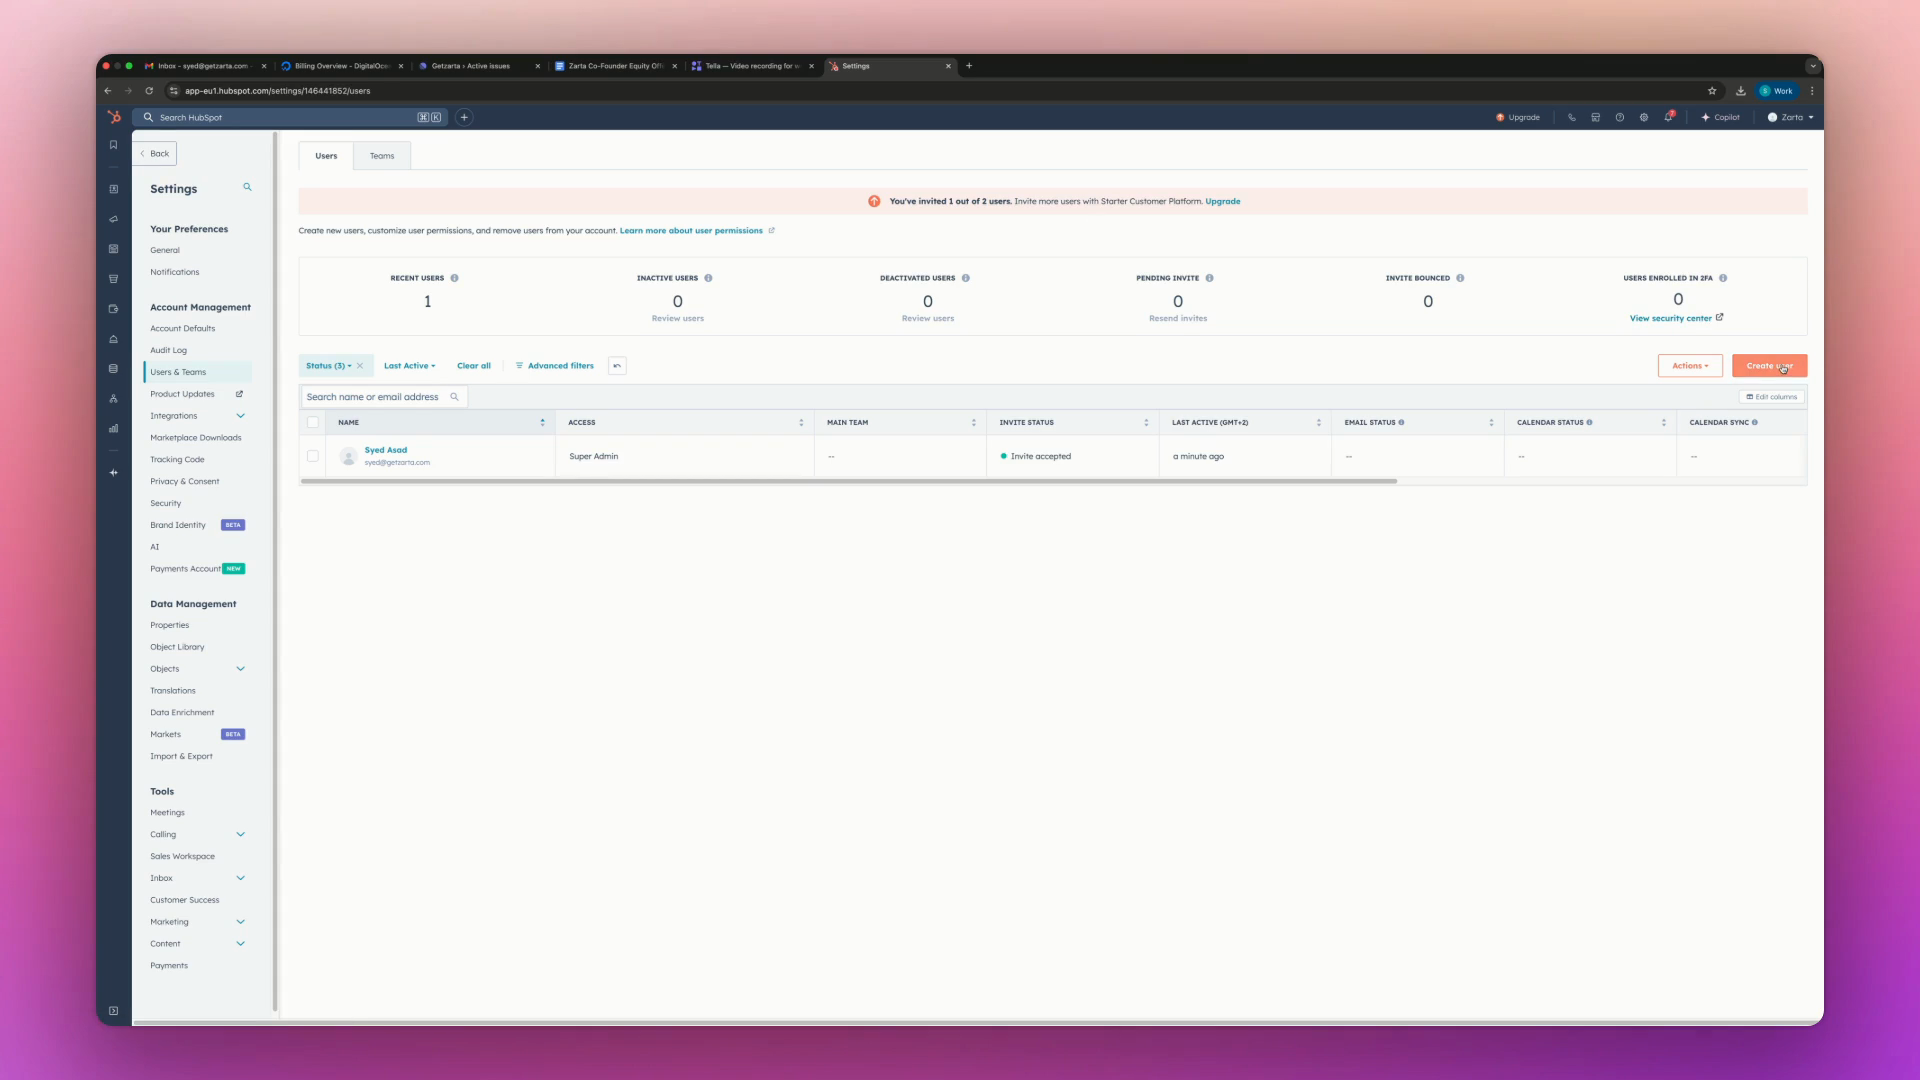
Task: Click the undo filter arrow button
Action: pyautogui.click(x=617, y=366)
